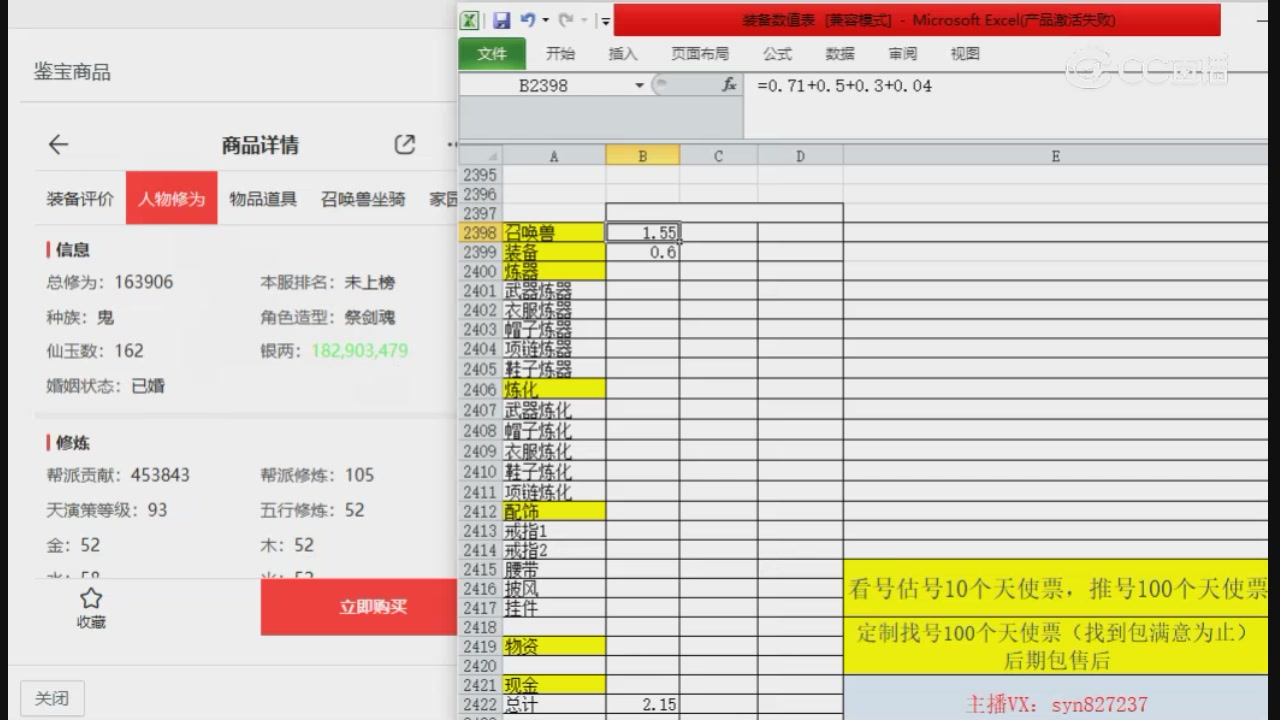
Task: Switch to the 插入 ribbon tab
Action: point(623,54)
